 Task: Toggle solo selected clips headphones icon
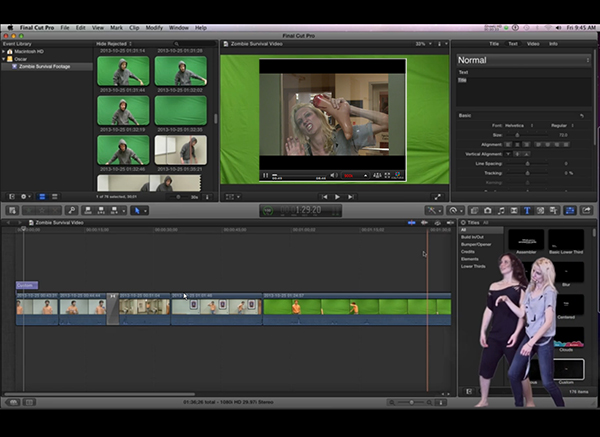click(437, 223)
